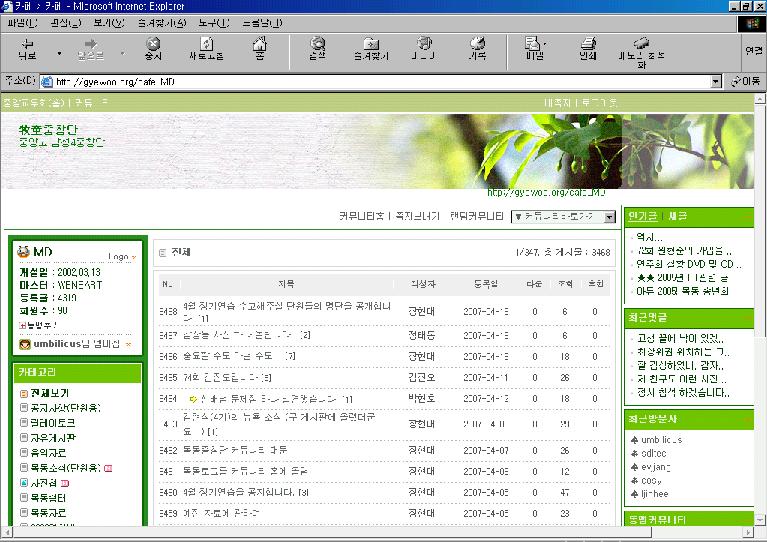Open the 파일(F) File menu
Screen dimensions: 767x542
[22, 22]
